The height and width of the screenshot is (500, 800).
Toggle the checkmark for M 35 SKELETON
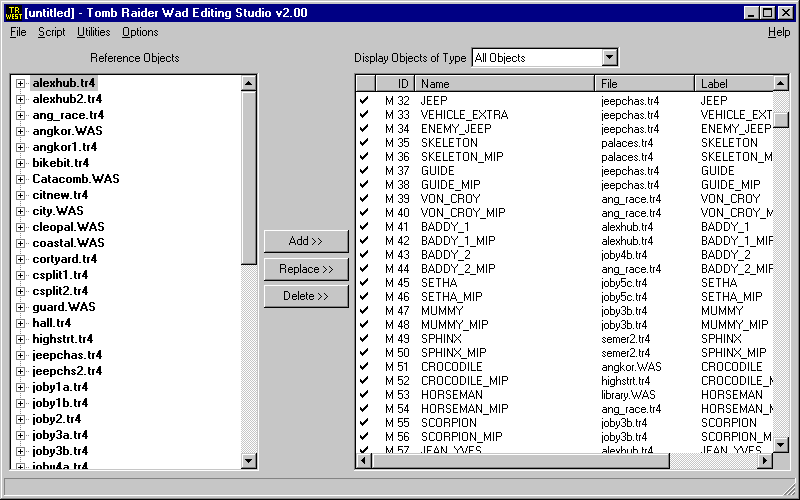364,142
